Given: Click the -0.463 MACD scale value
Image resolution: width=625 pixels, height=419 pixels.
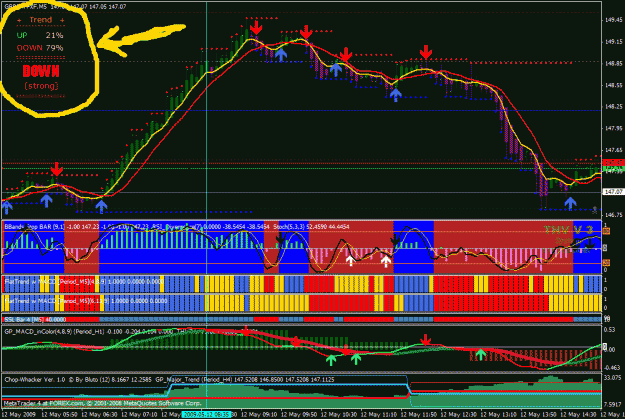Looking at the screenshot, I should point(612,368).
